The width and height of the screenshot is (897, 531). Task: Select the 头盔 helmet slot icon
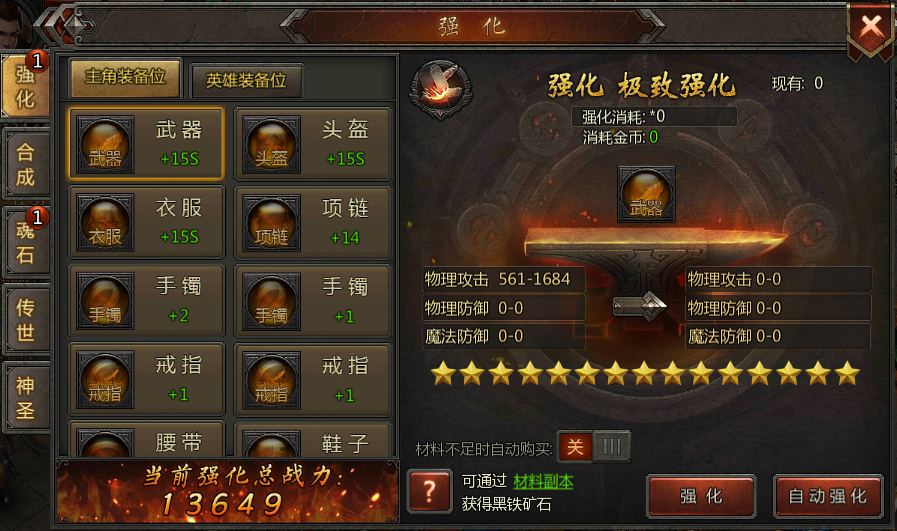[x=271, y=144]
